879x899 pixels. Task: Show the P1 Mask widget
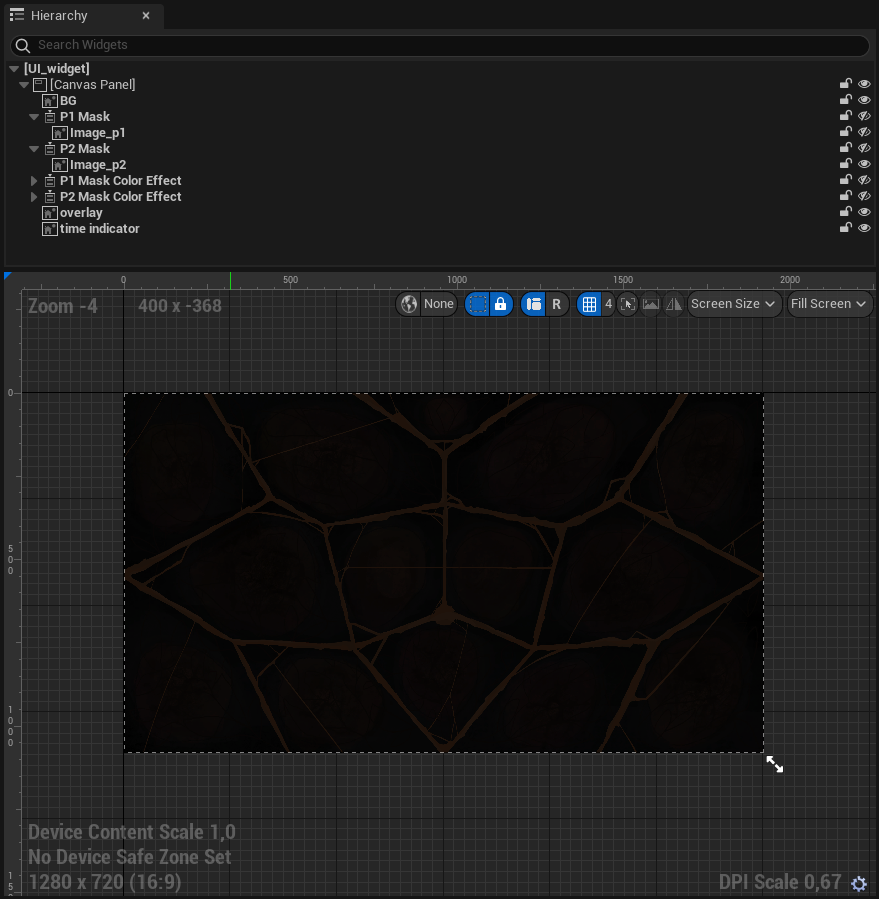point(864,116)
